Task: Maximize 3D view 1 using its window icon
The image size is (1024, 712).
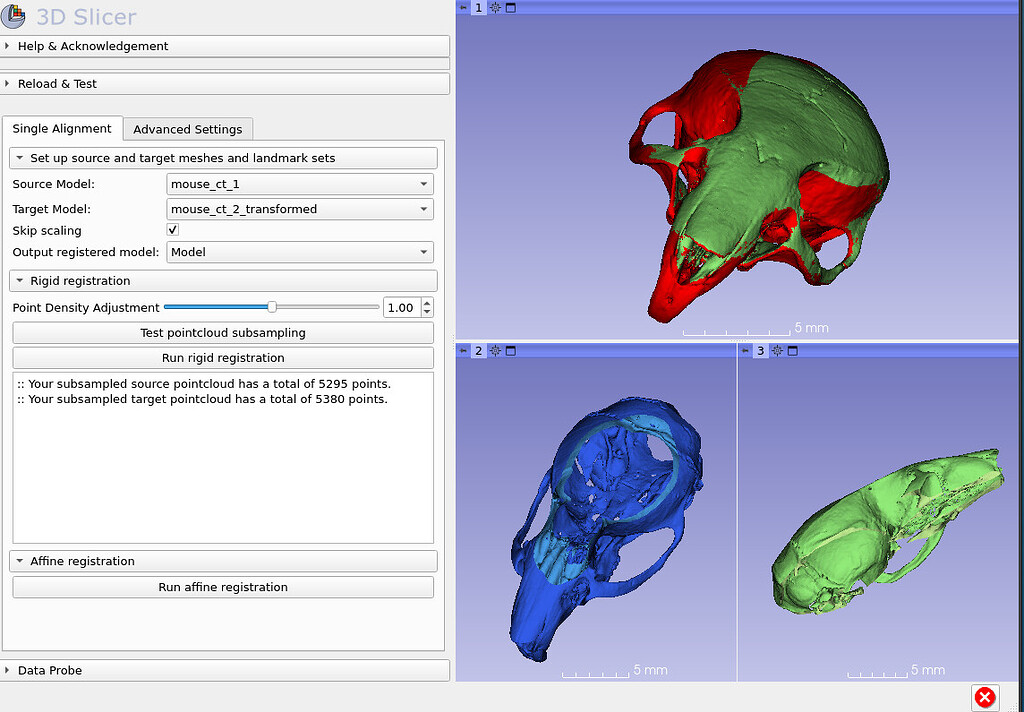Action: point(510,7)
